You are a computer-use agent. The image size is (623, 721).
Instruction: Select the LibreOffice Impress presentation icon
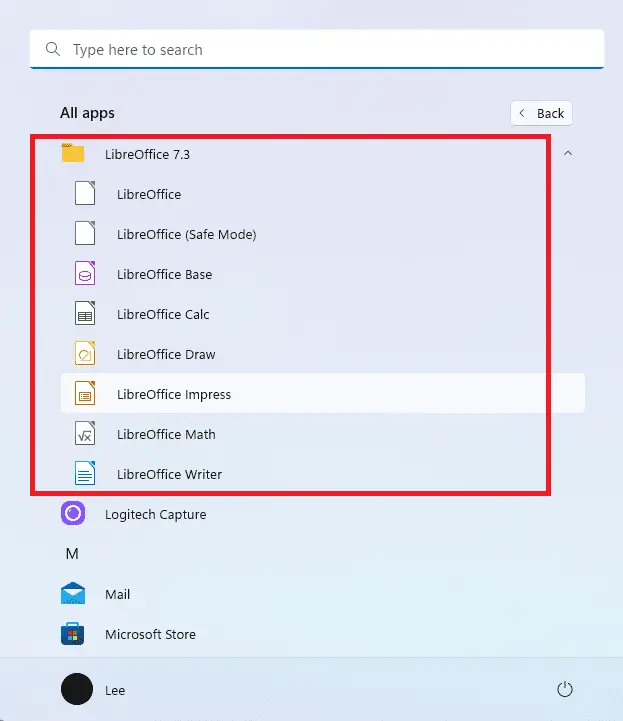point(85,393)
